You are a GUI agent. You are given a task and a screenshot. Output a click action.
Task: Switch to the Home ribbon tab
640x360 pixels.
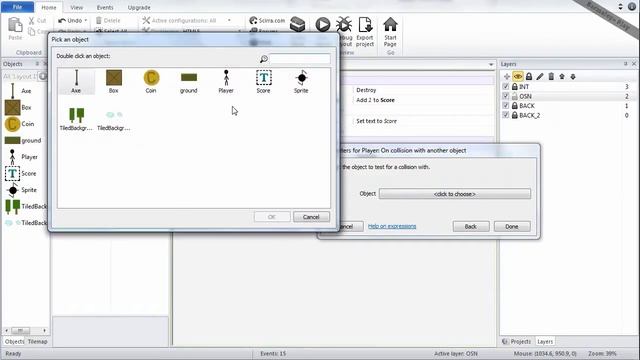[49, 7]
